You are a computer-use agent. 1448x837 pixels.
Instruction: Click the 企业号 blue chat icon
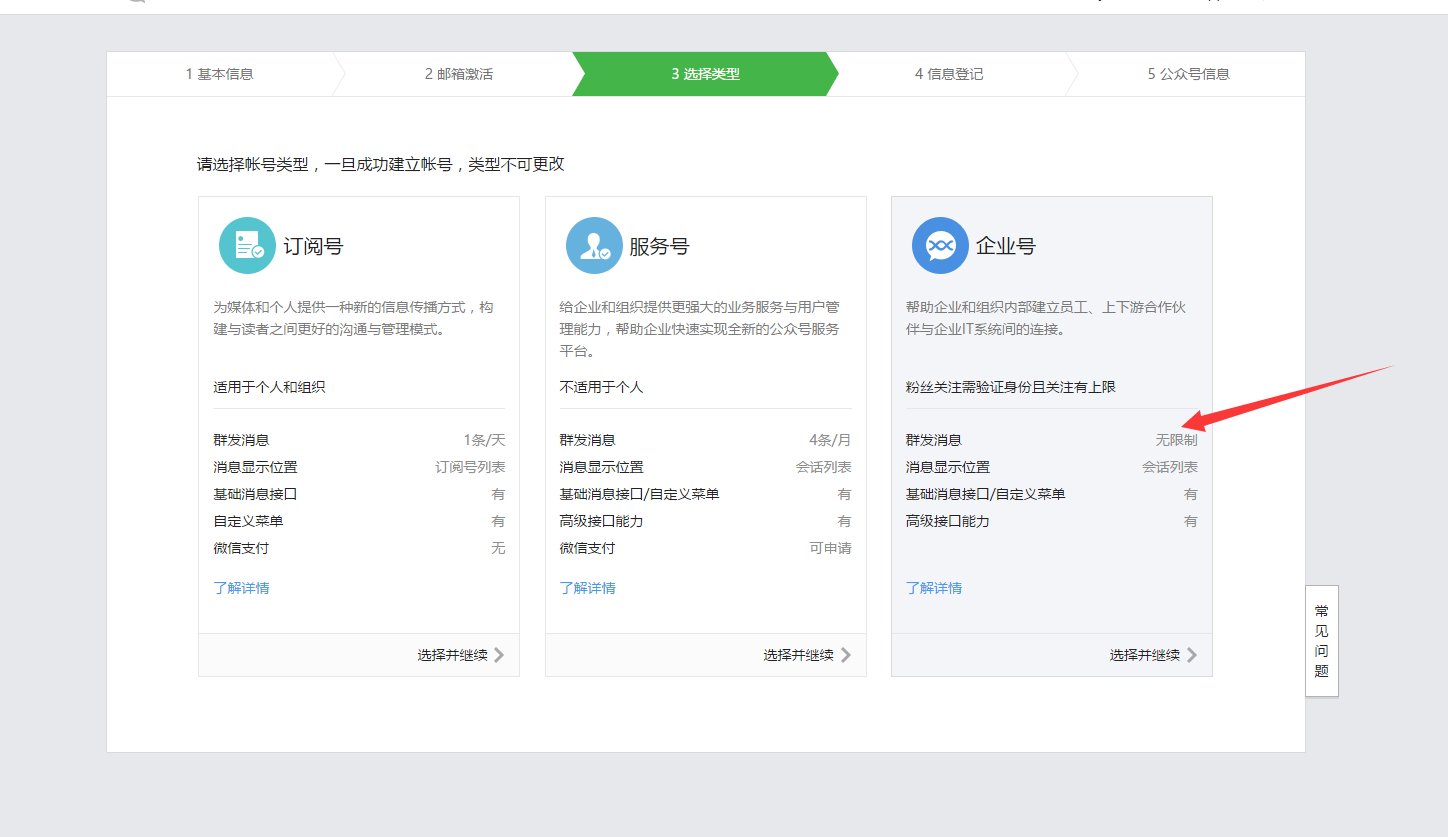940,245
